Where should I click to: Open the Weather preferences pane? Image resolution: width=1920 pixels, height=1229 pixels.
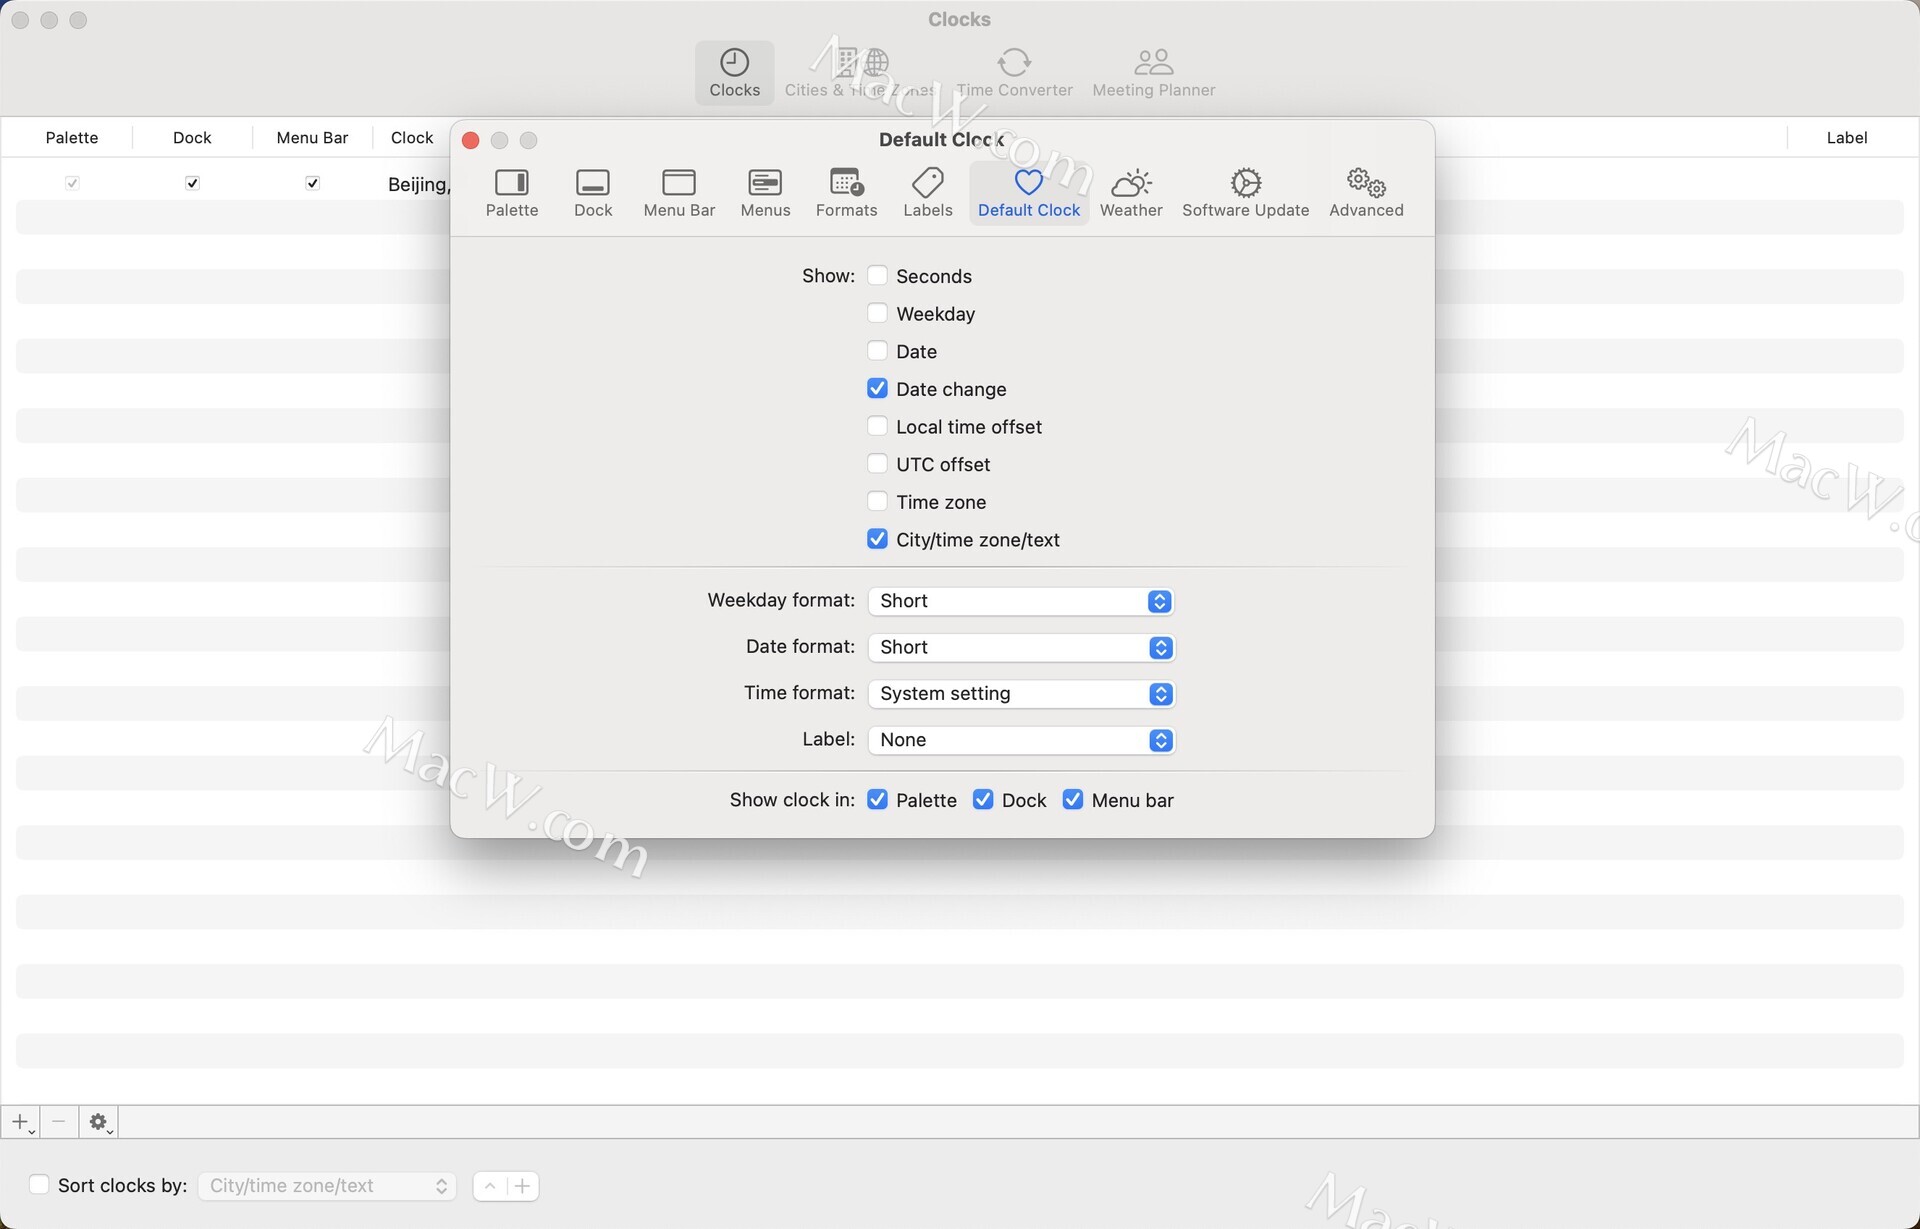[1131, 193]
